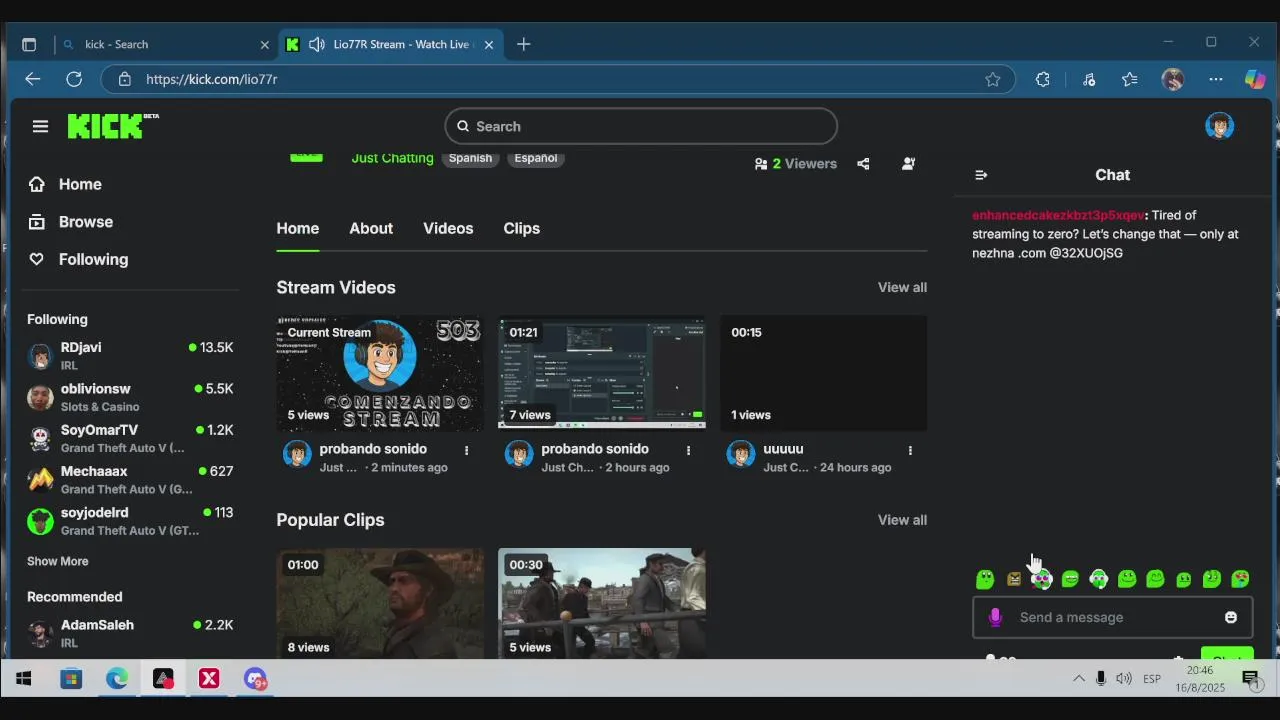Open Just Chatting category link
The width and height of the screenshot is (1280, 720).
click(x=392, y=158)
